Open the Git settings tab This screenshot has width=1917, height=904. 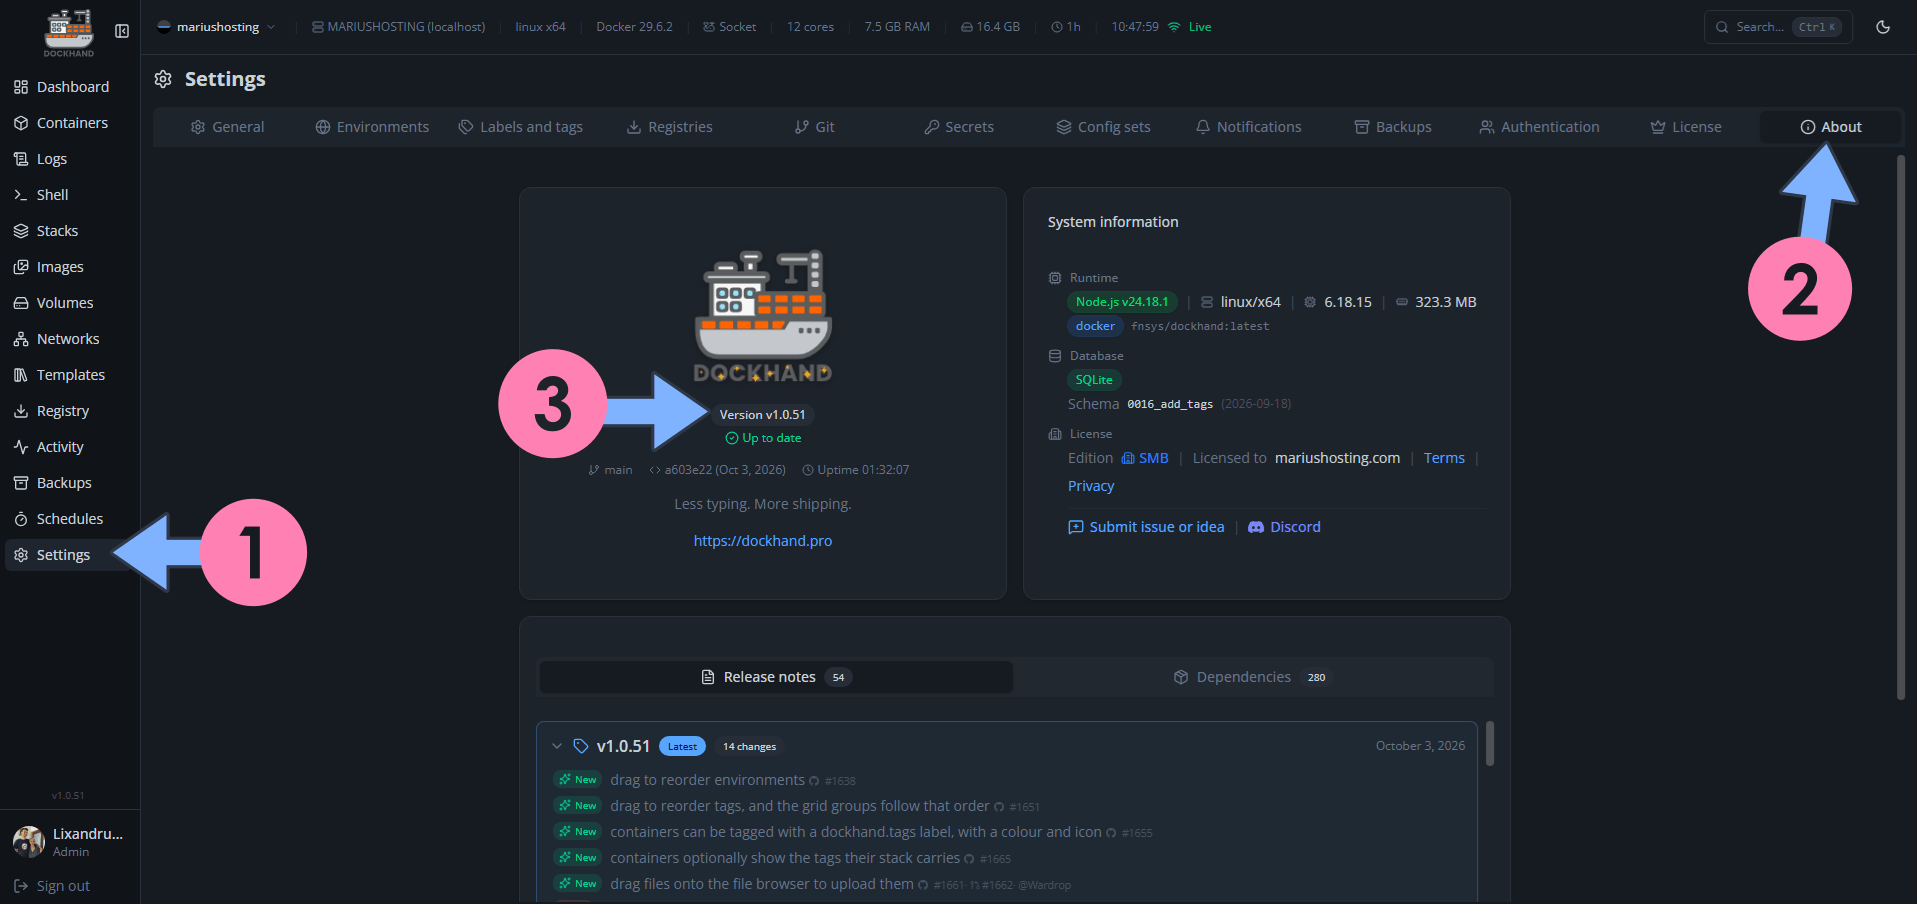815,127
